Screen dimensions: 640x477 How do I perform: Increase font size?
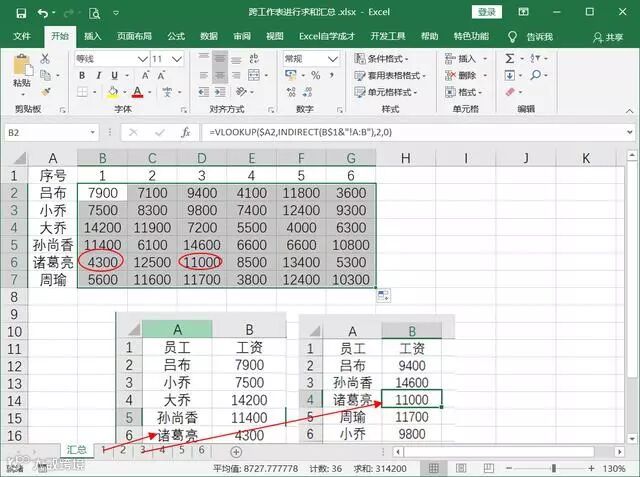tap(145, 75)
